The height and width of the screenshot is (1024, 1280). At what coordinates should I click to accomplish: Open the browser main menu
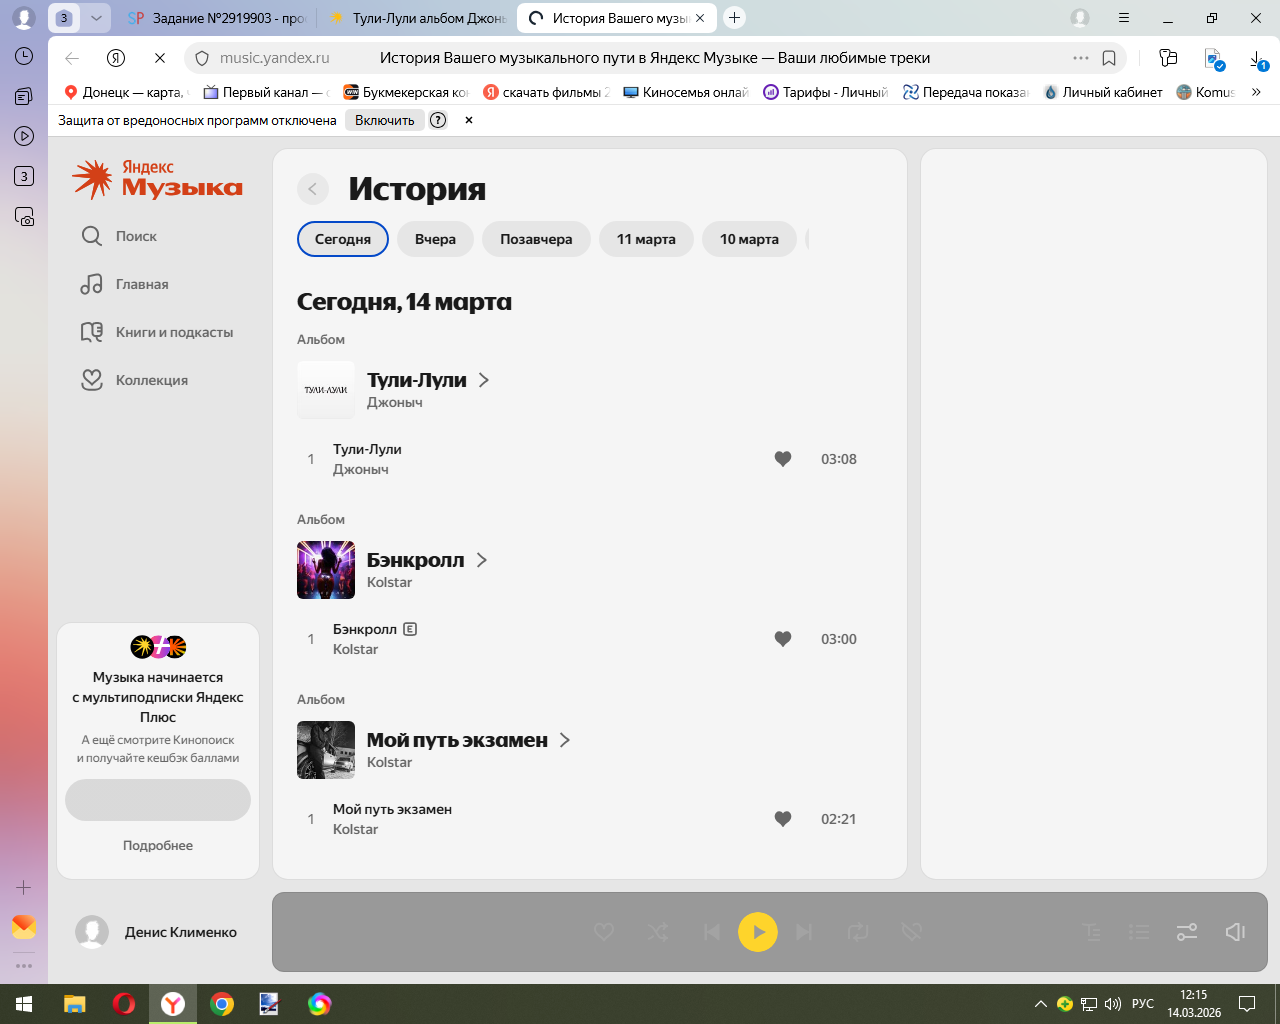1124,18
